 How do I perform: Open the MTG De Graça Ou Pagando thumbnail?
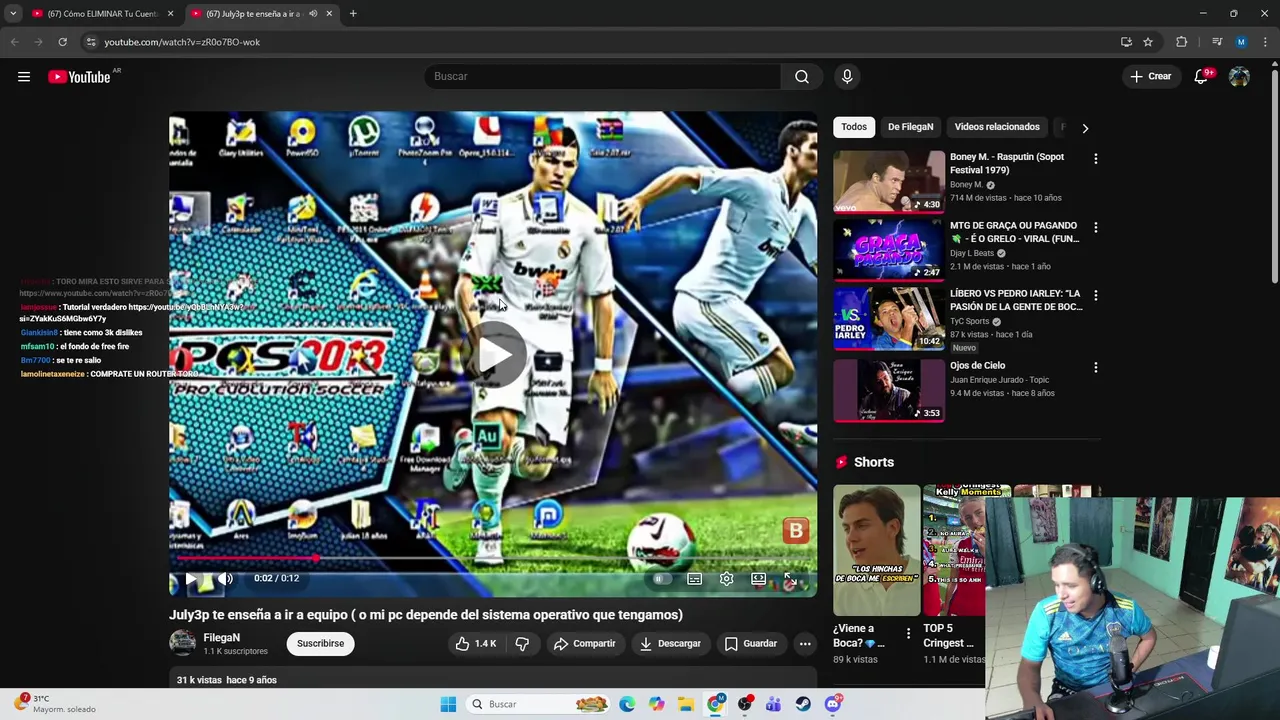click(889, 250)
